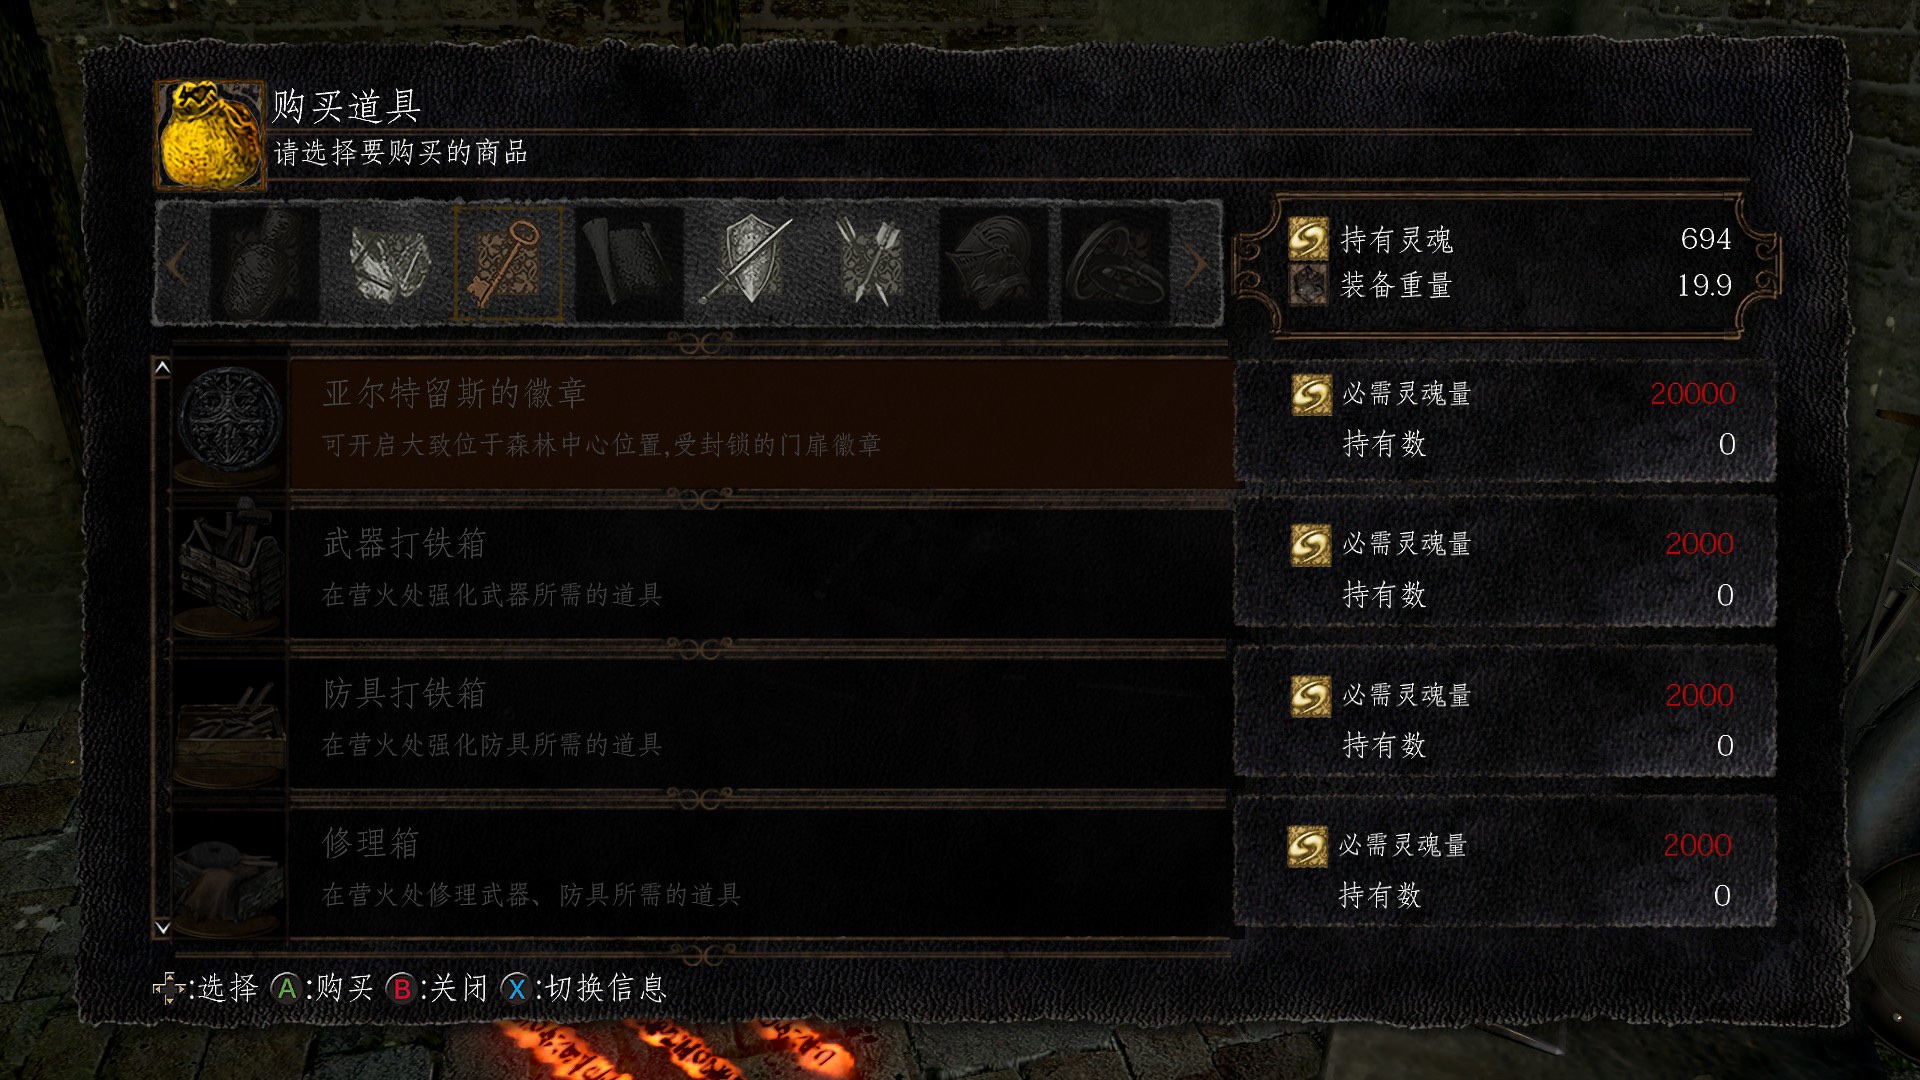Click the left category arrow
The width and height of the screenshot is (1920, 1080).
[x=178, y=265]
